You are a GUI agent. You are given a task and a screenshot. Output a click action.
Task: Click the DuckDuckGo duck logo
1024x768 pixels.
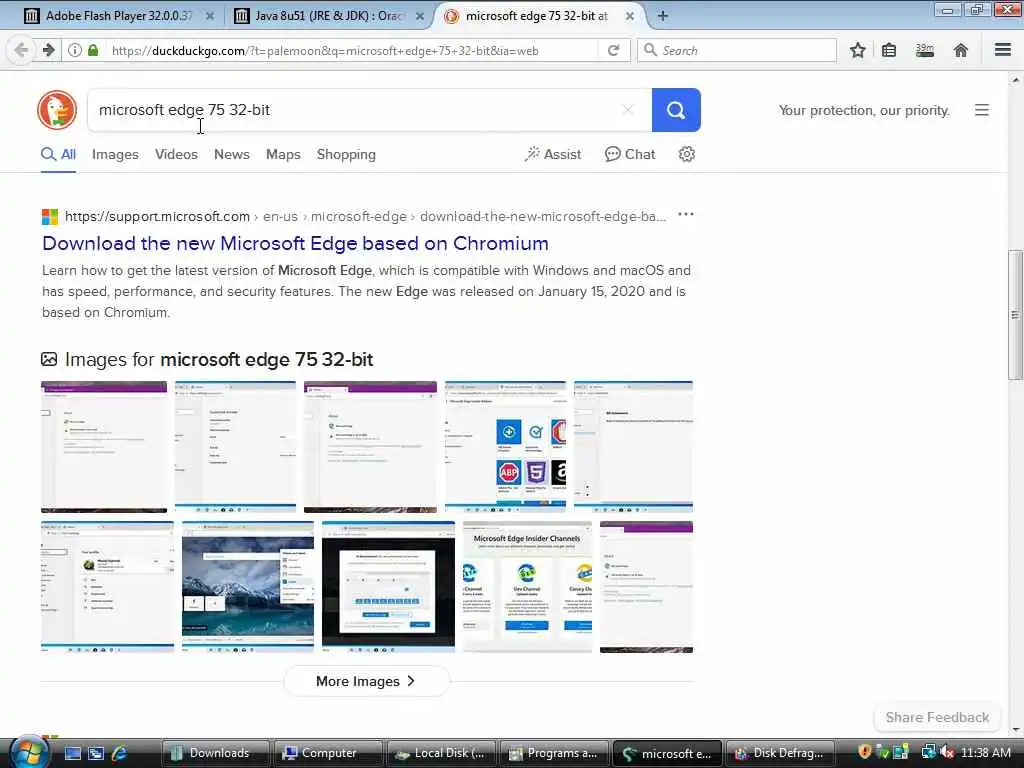(x=57, y=110)
